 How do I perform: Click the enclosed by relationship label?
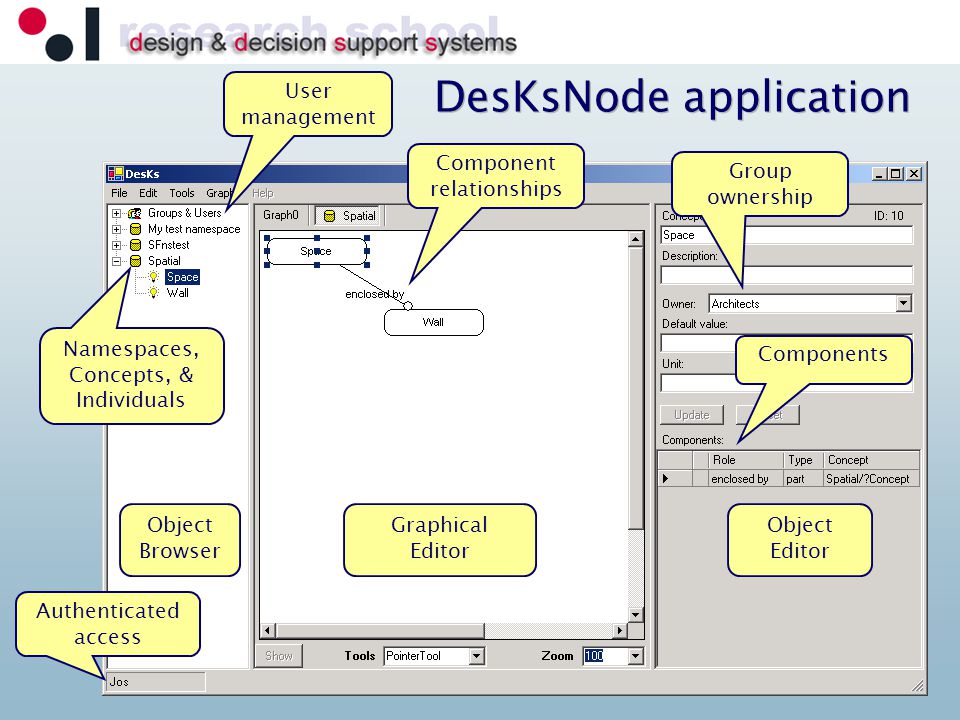pyautogui.click(x=374, y=294)
